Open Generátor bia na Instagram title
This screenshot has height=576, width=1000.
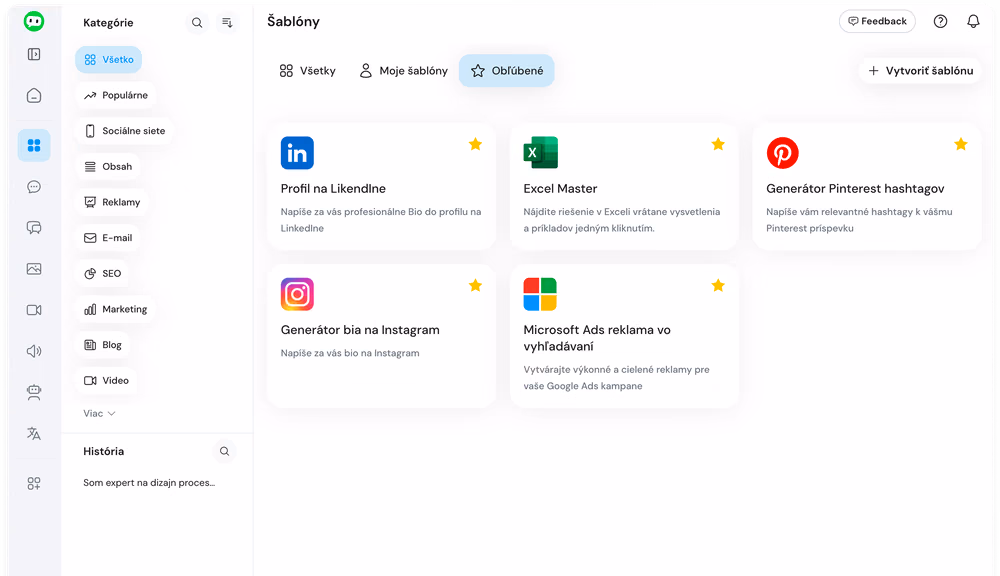[360, 330]
